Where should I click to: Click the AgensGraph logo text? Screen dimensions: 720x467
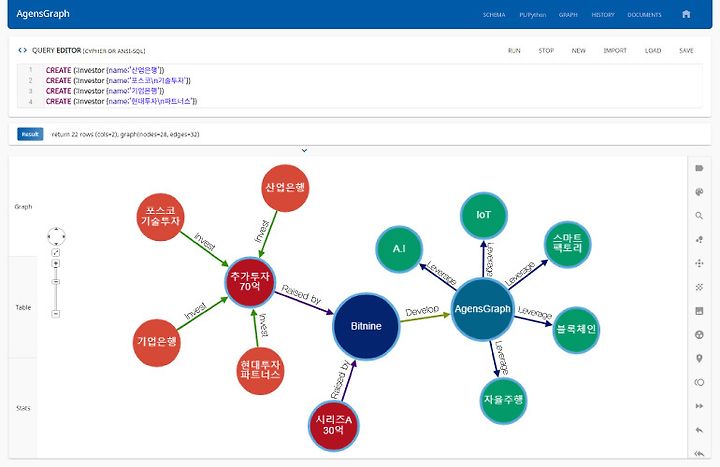point(43,14)
